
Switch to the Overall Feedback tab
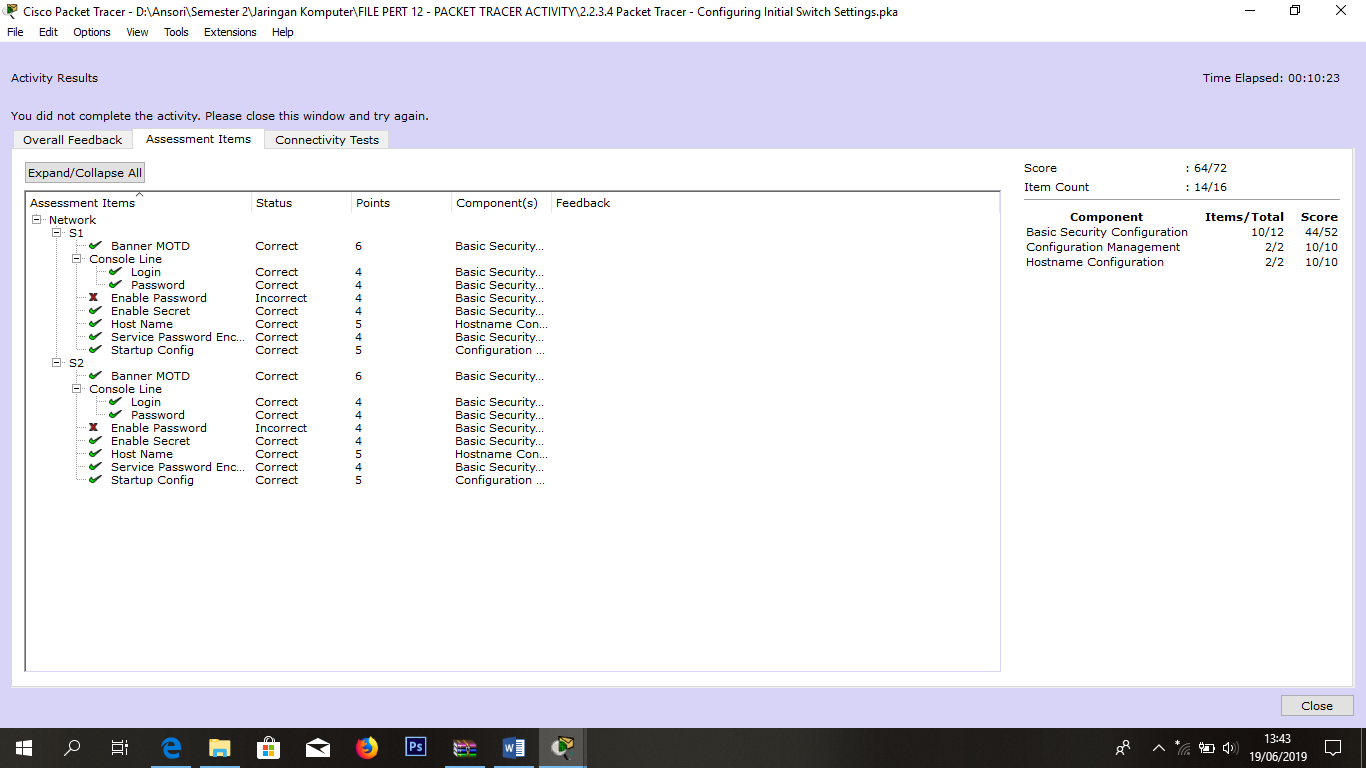[x=73, y=140]
